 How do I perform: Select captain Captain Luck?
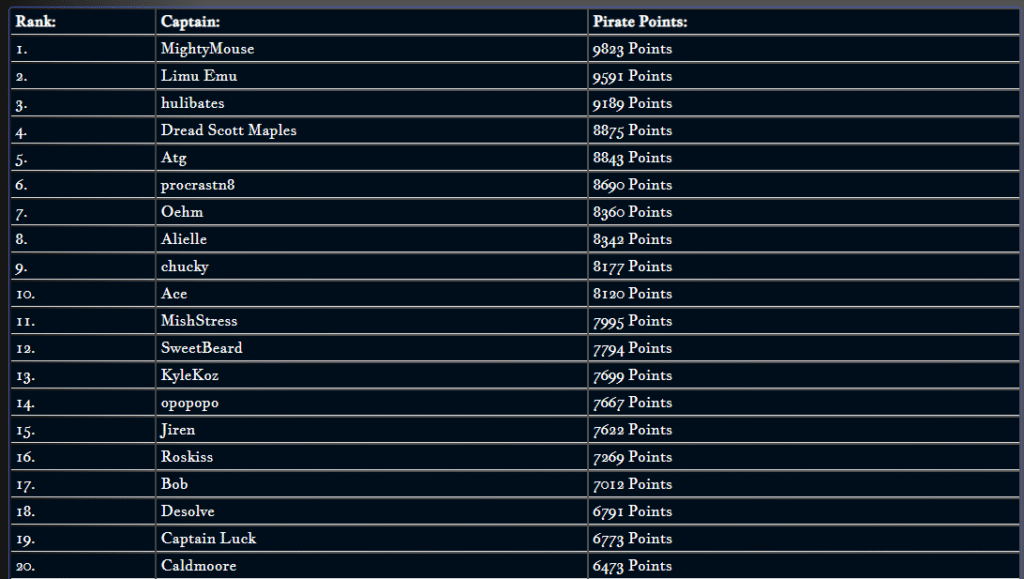(208, 538)
